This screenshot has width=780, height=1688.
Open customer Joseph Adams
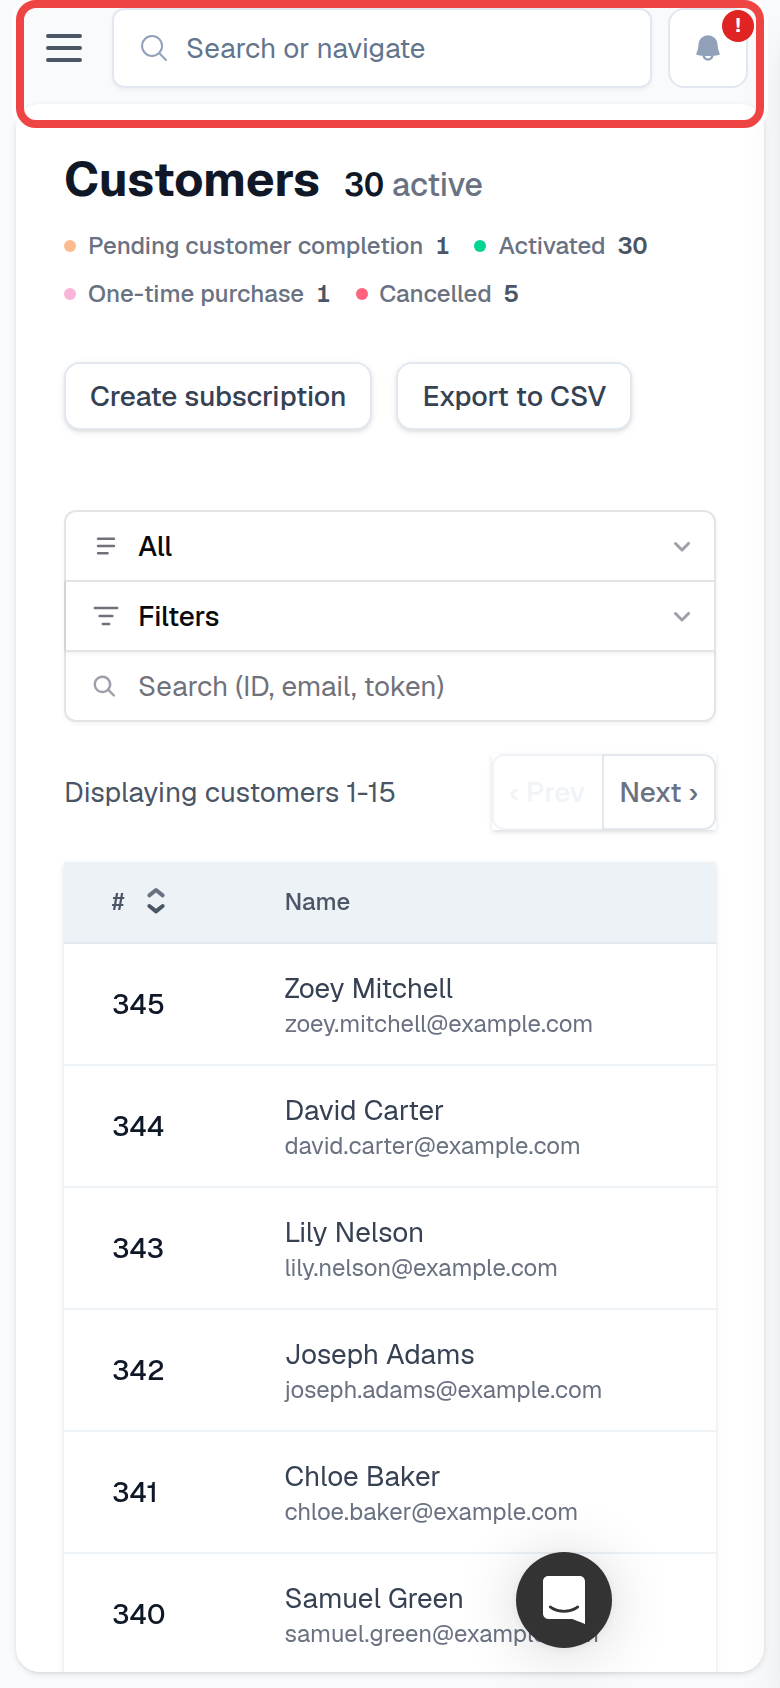coord(380,1355)
